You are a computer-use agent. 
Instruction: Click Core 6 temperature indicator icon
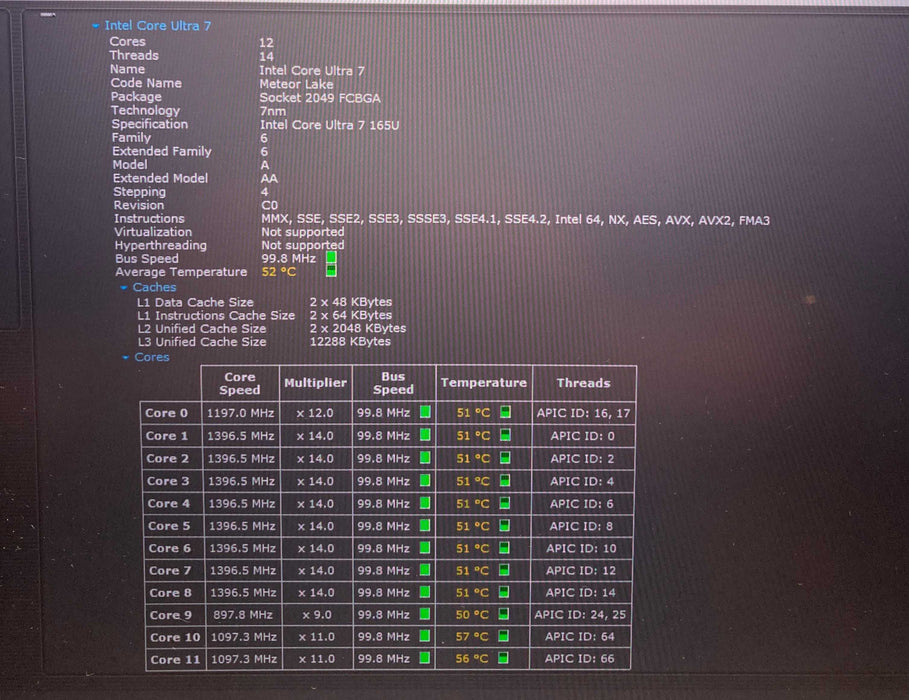pos(504,548)
